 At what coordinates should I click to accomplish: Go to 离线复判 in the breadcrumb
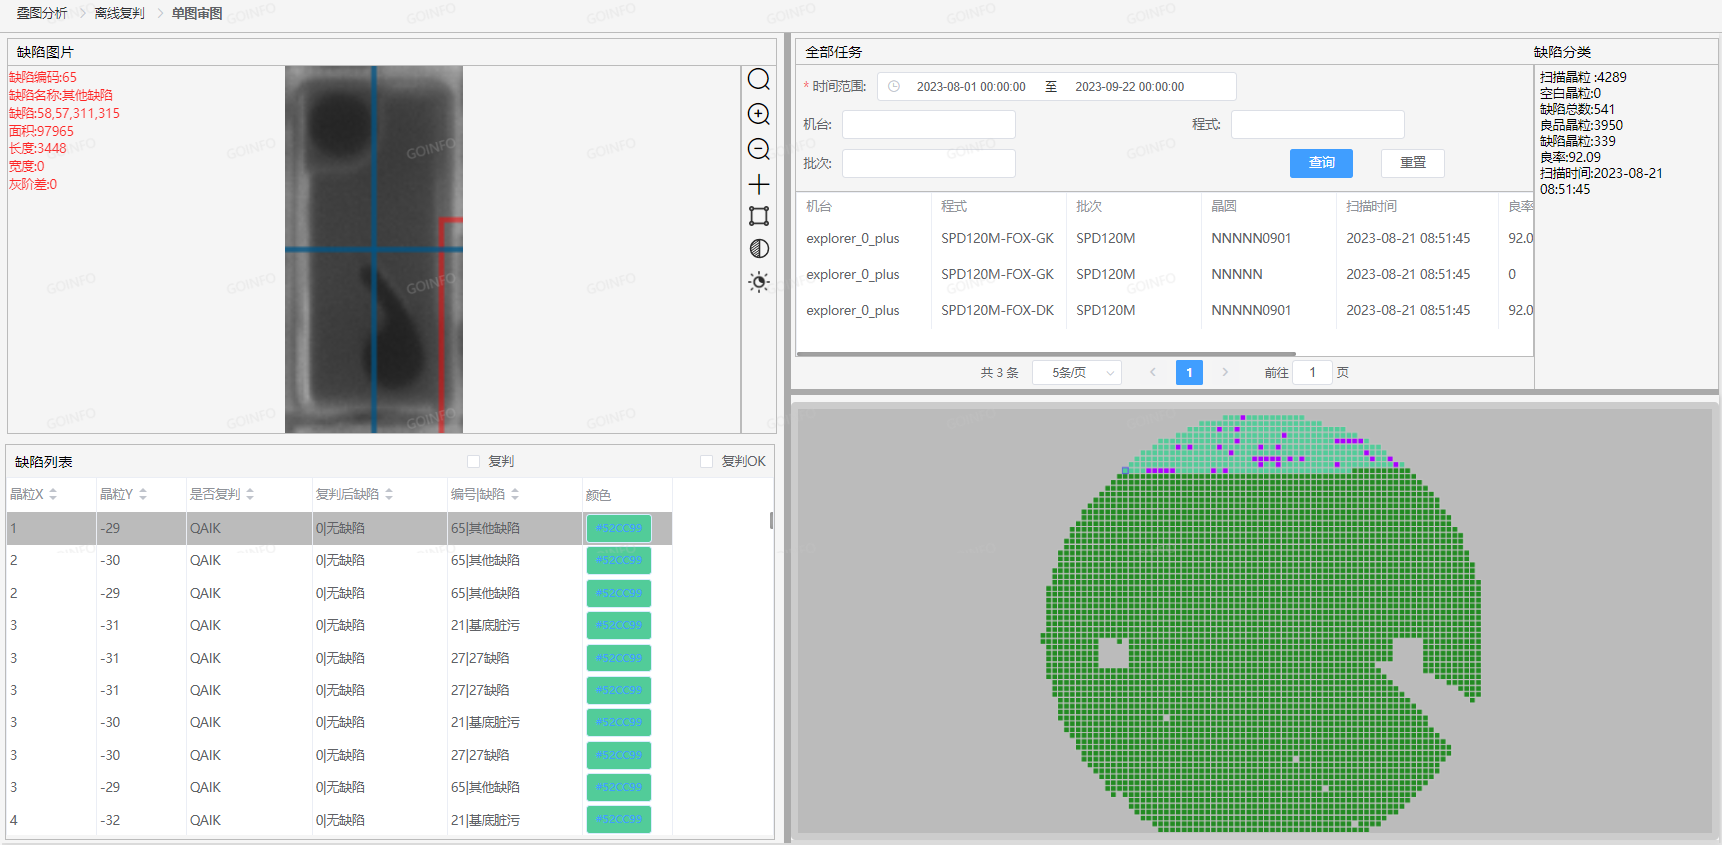[119, 13]
